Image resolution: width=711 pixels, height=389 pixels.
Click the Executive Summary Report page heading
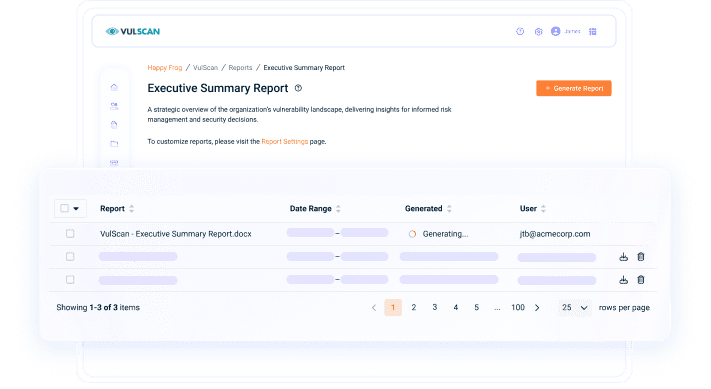tap(218, 88)
